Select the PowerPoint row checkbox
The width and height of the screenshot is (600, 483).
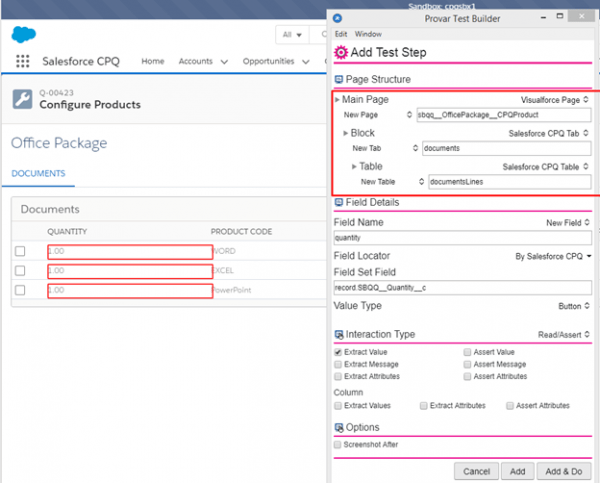(x=20, y=290)
